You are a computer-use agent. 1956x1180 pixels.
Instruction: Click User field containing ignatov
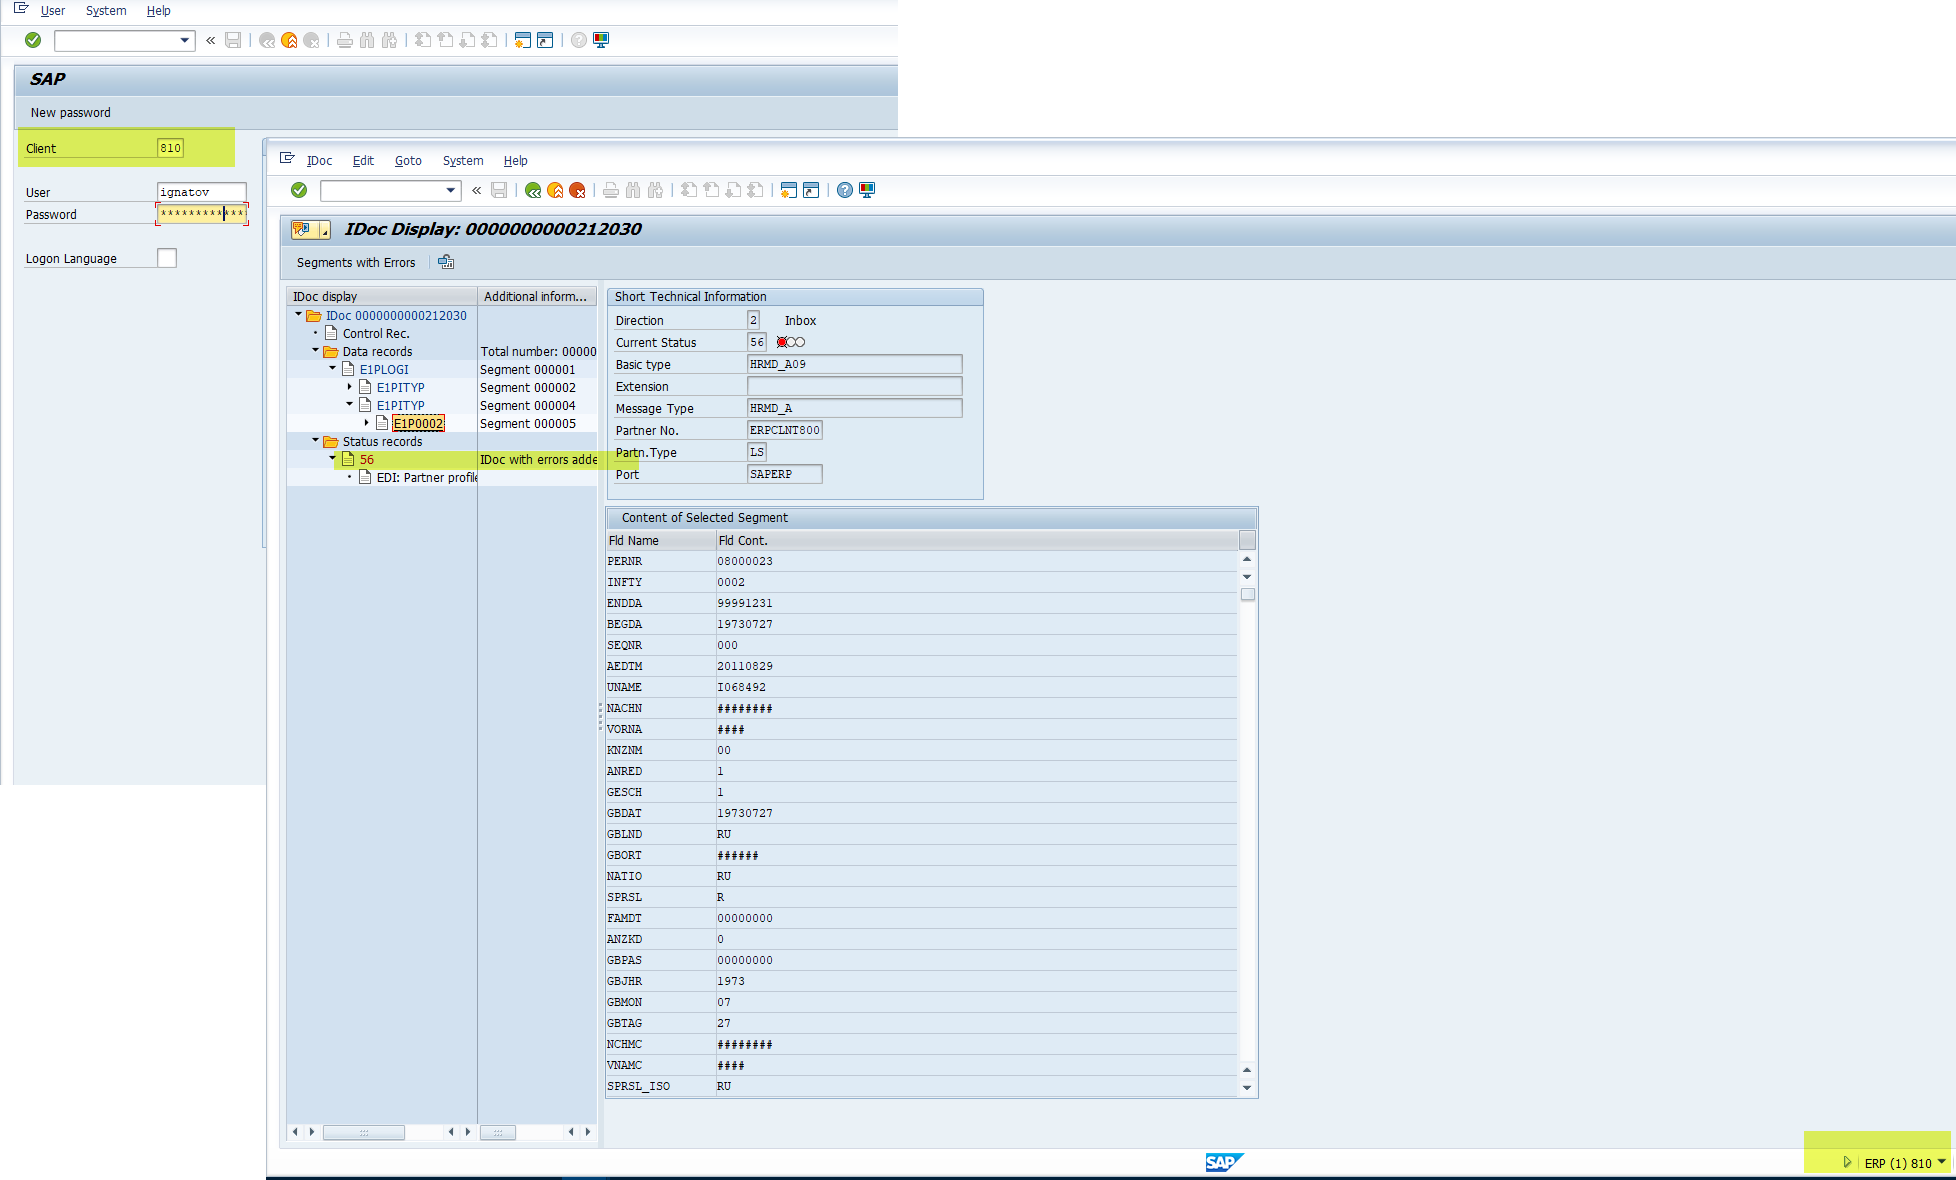pyautogui.click(x=201, y=191)
